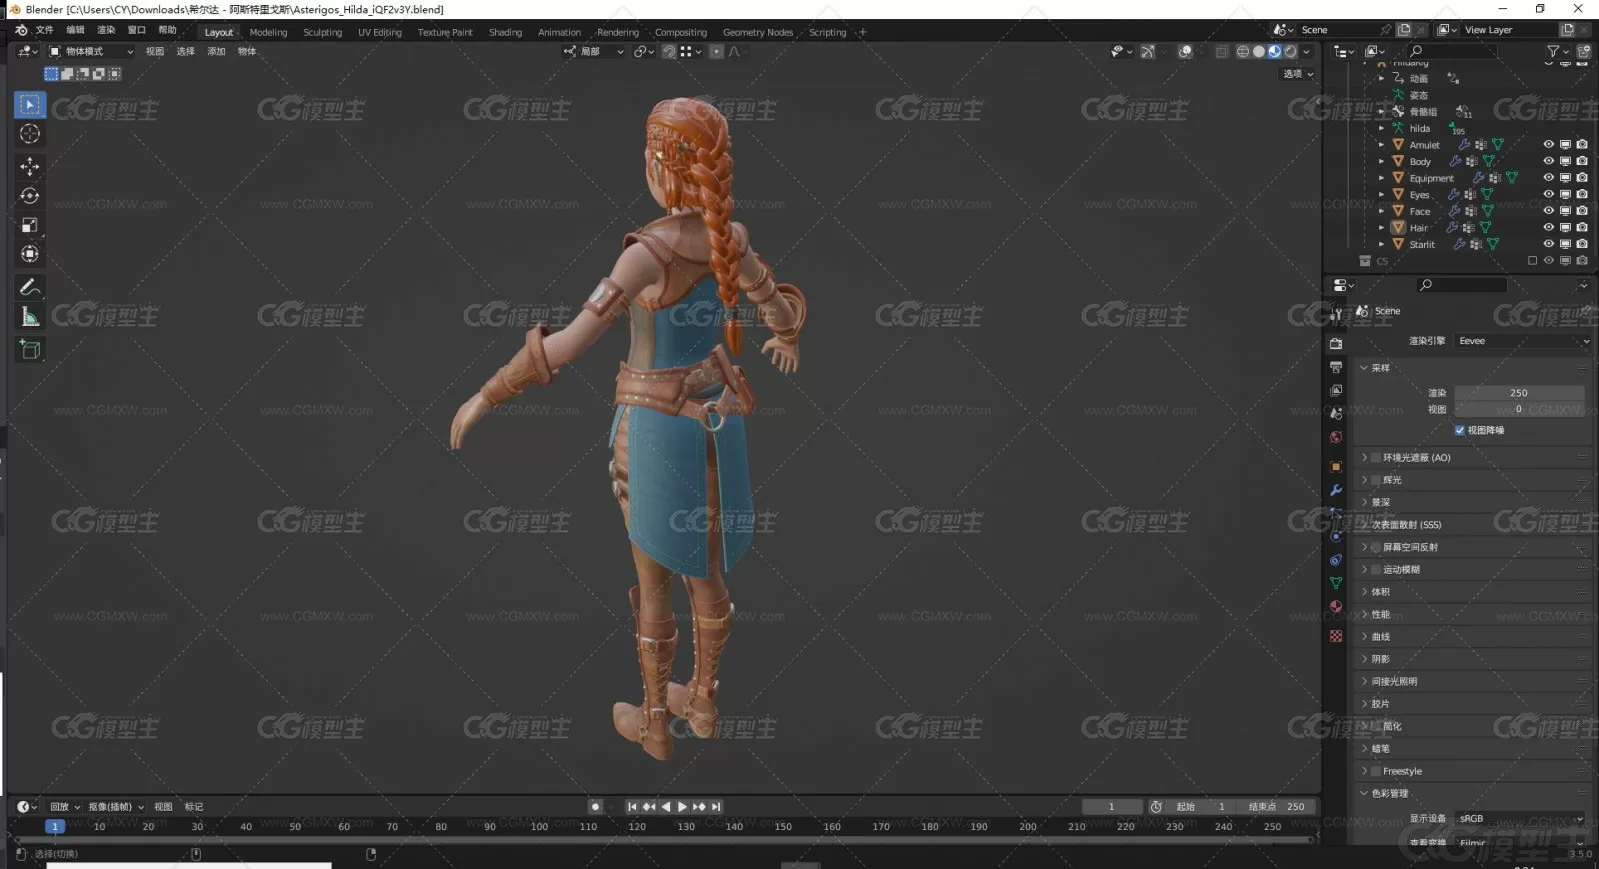Open the 回放 timeline popover
The width and height of the screenshot is (1599, 869).
tap(65, 807)
